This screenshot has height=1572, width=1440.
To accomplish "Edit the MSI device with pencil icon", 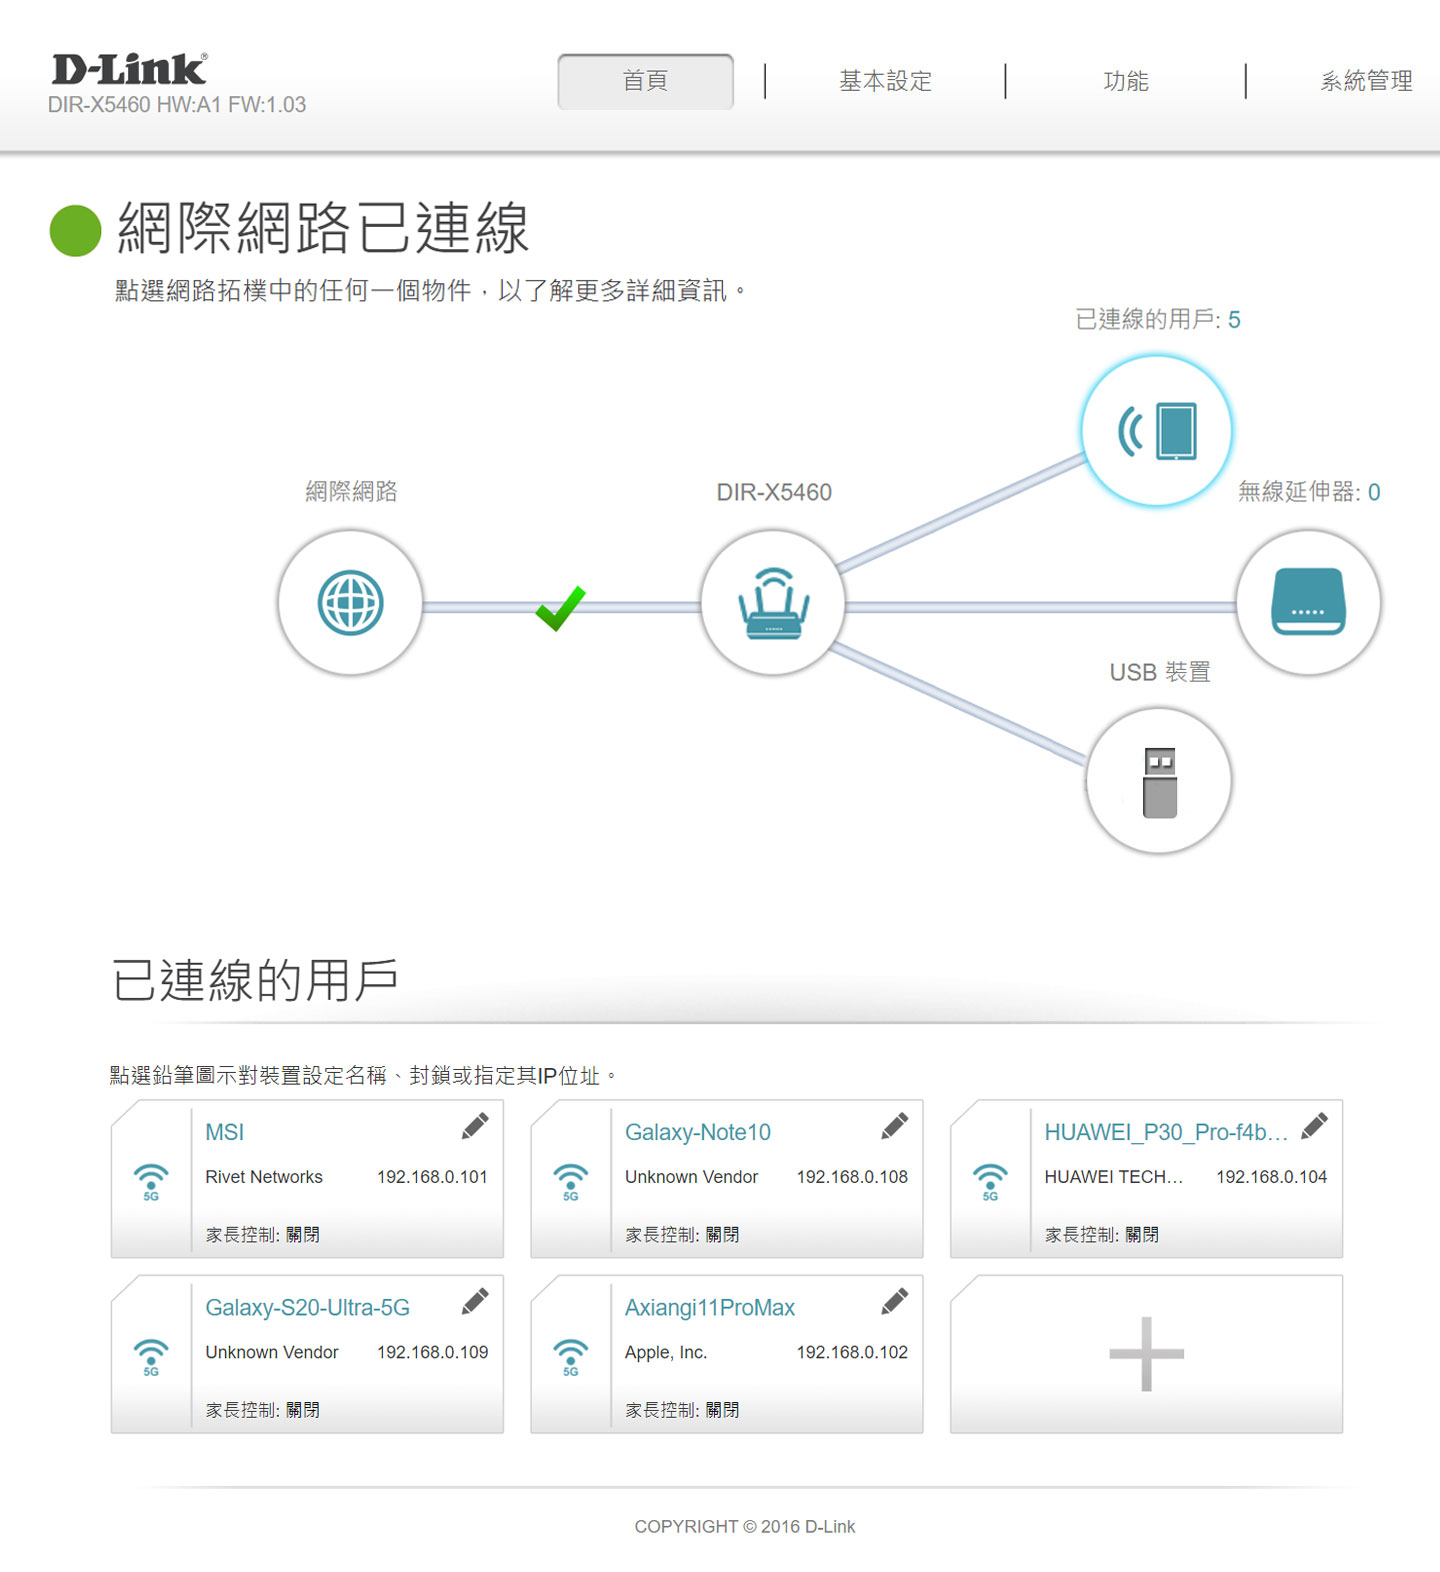I will point(475,1126).
